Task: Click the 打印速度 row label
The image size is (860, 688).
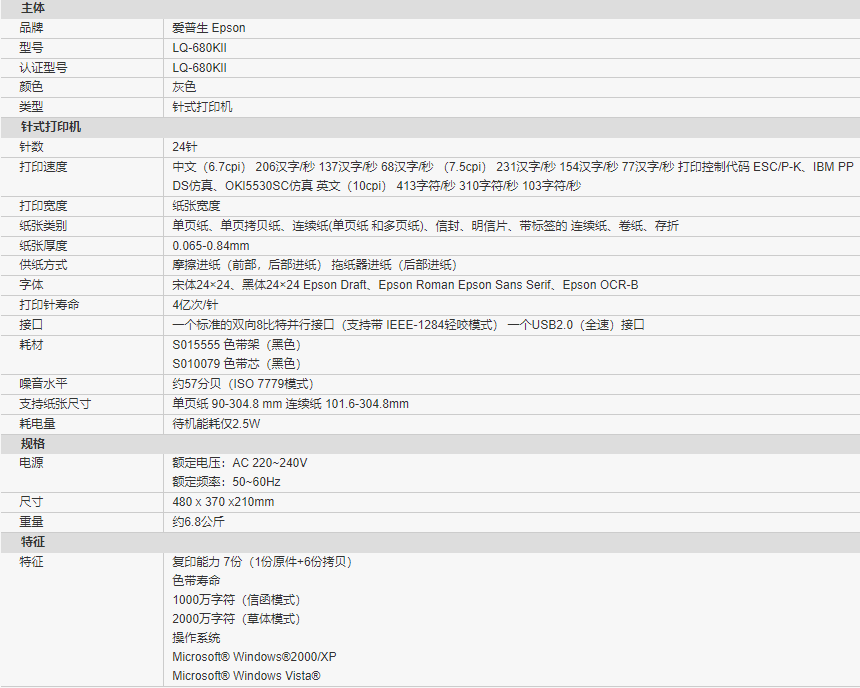Action: tap(43, 166)
